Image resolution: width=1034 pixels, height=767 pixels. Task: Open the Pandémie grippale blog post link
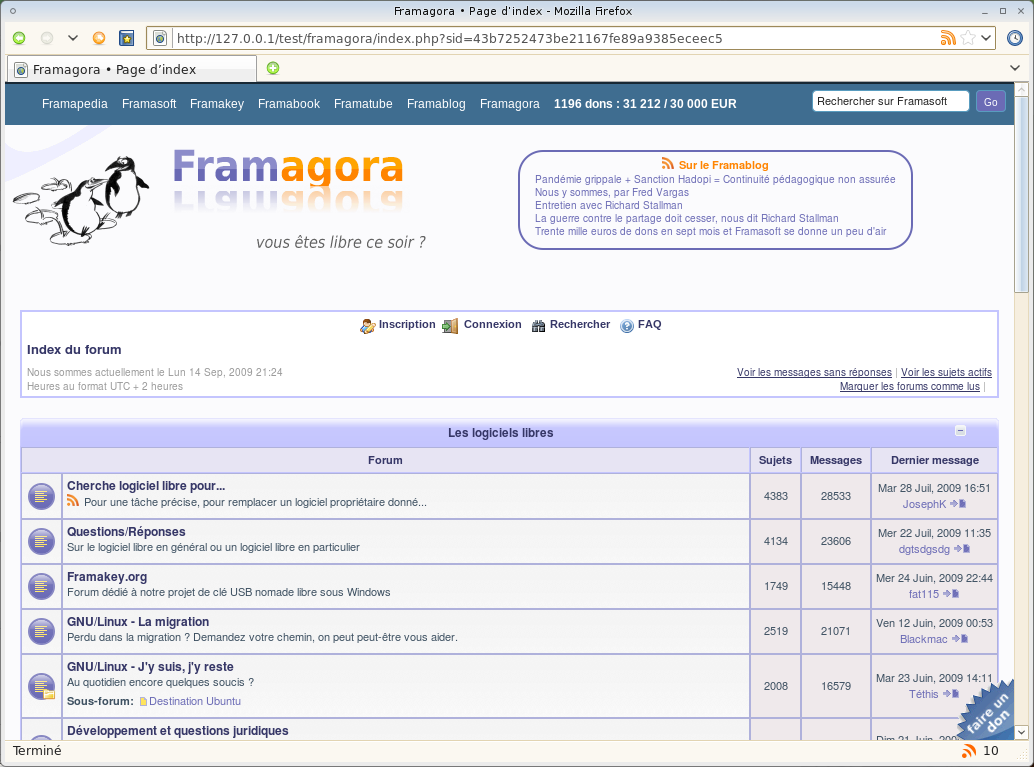[715, 179]
